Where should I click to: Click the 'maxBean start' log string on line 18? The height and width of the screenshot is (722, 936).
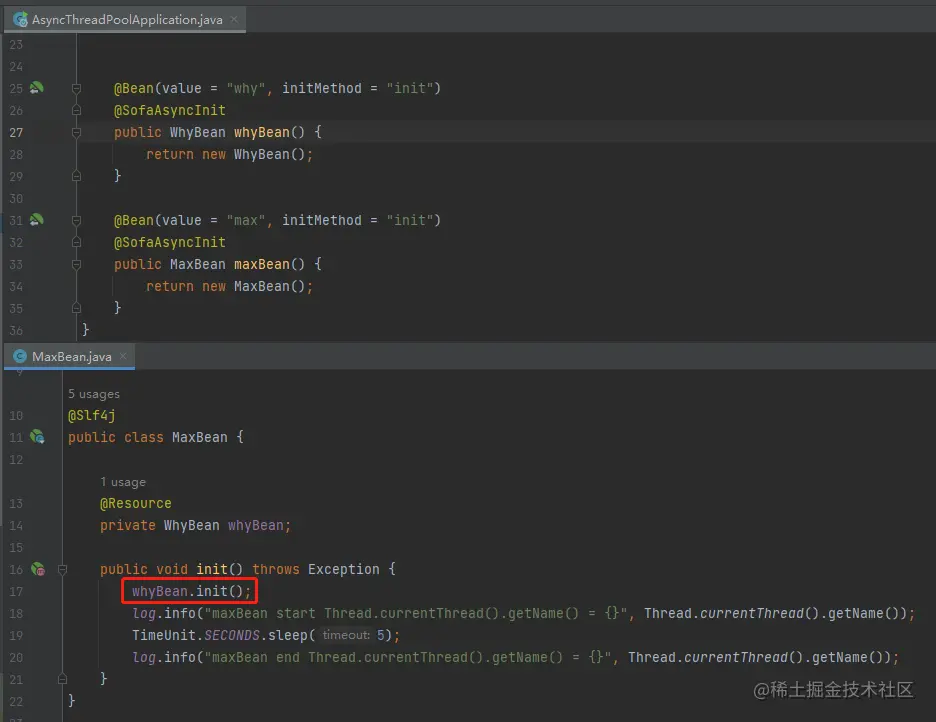(415, 613)
